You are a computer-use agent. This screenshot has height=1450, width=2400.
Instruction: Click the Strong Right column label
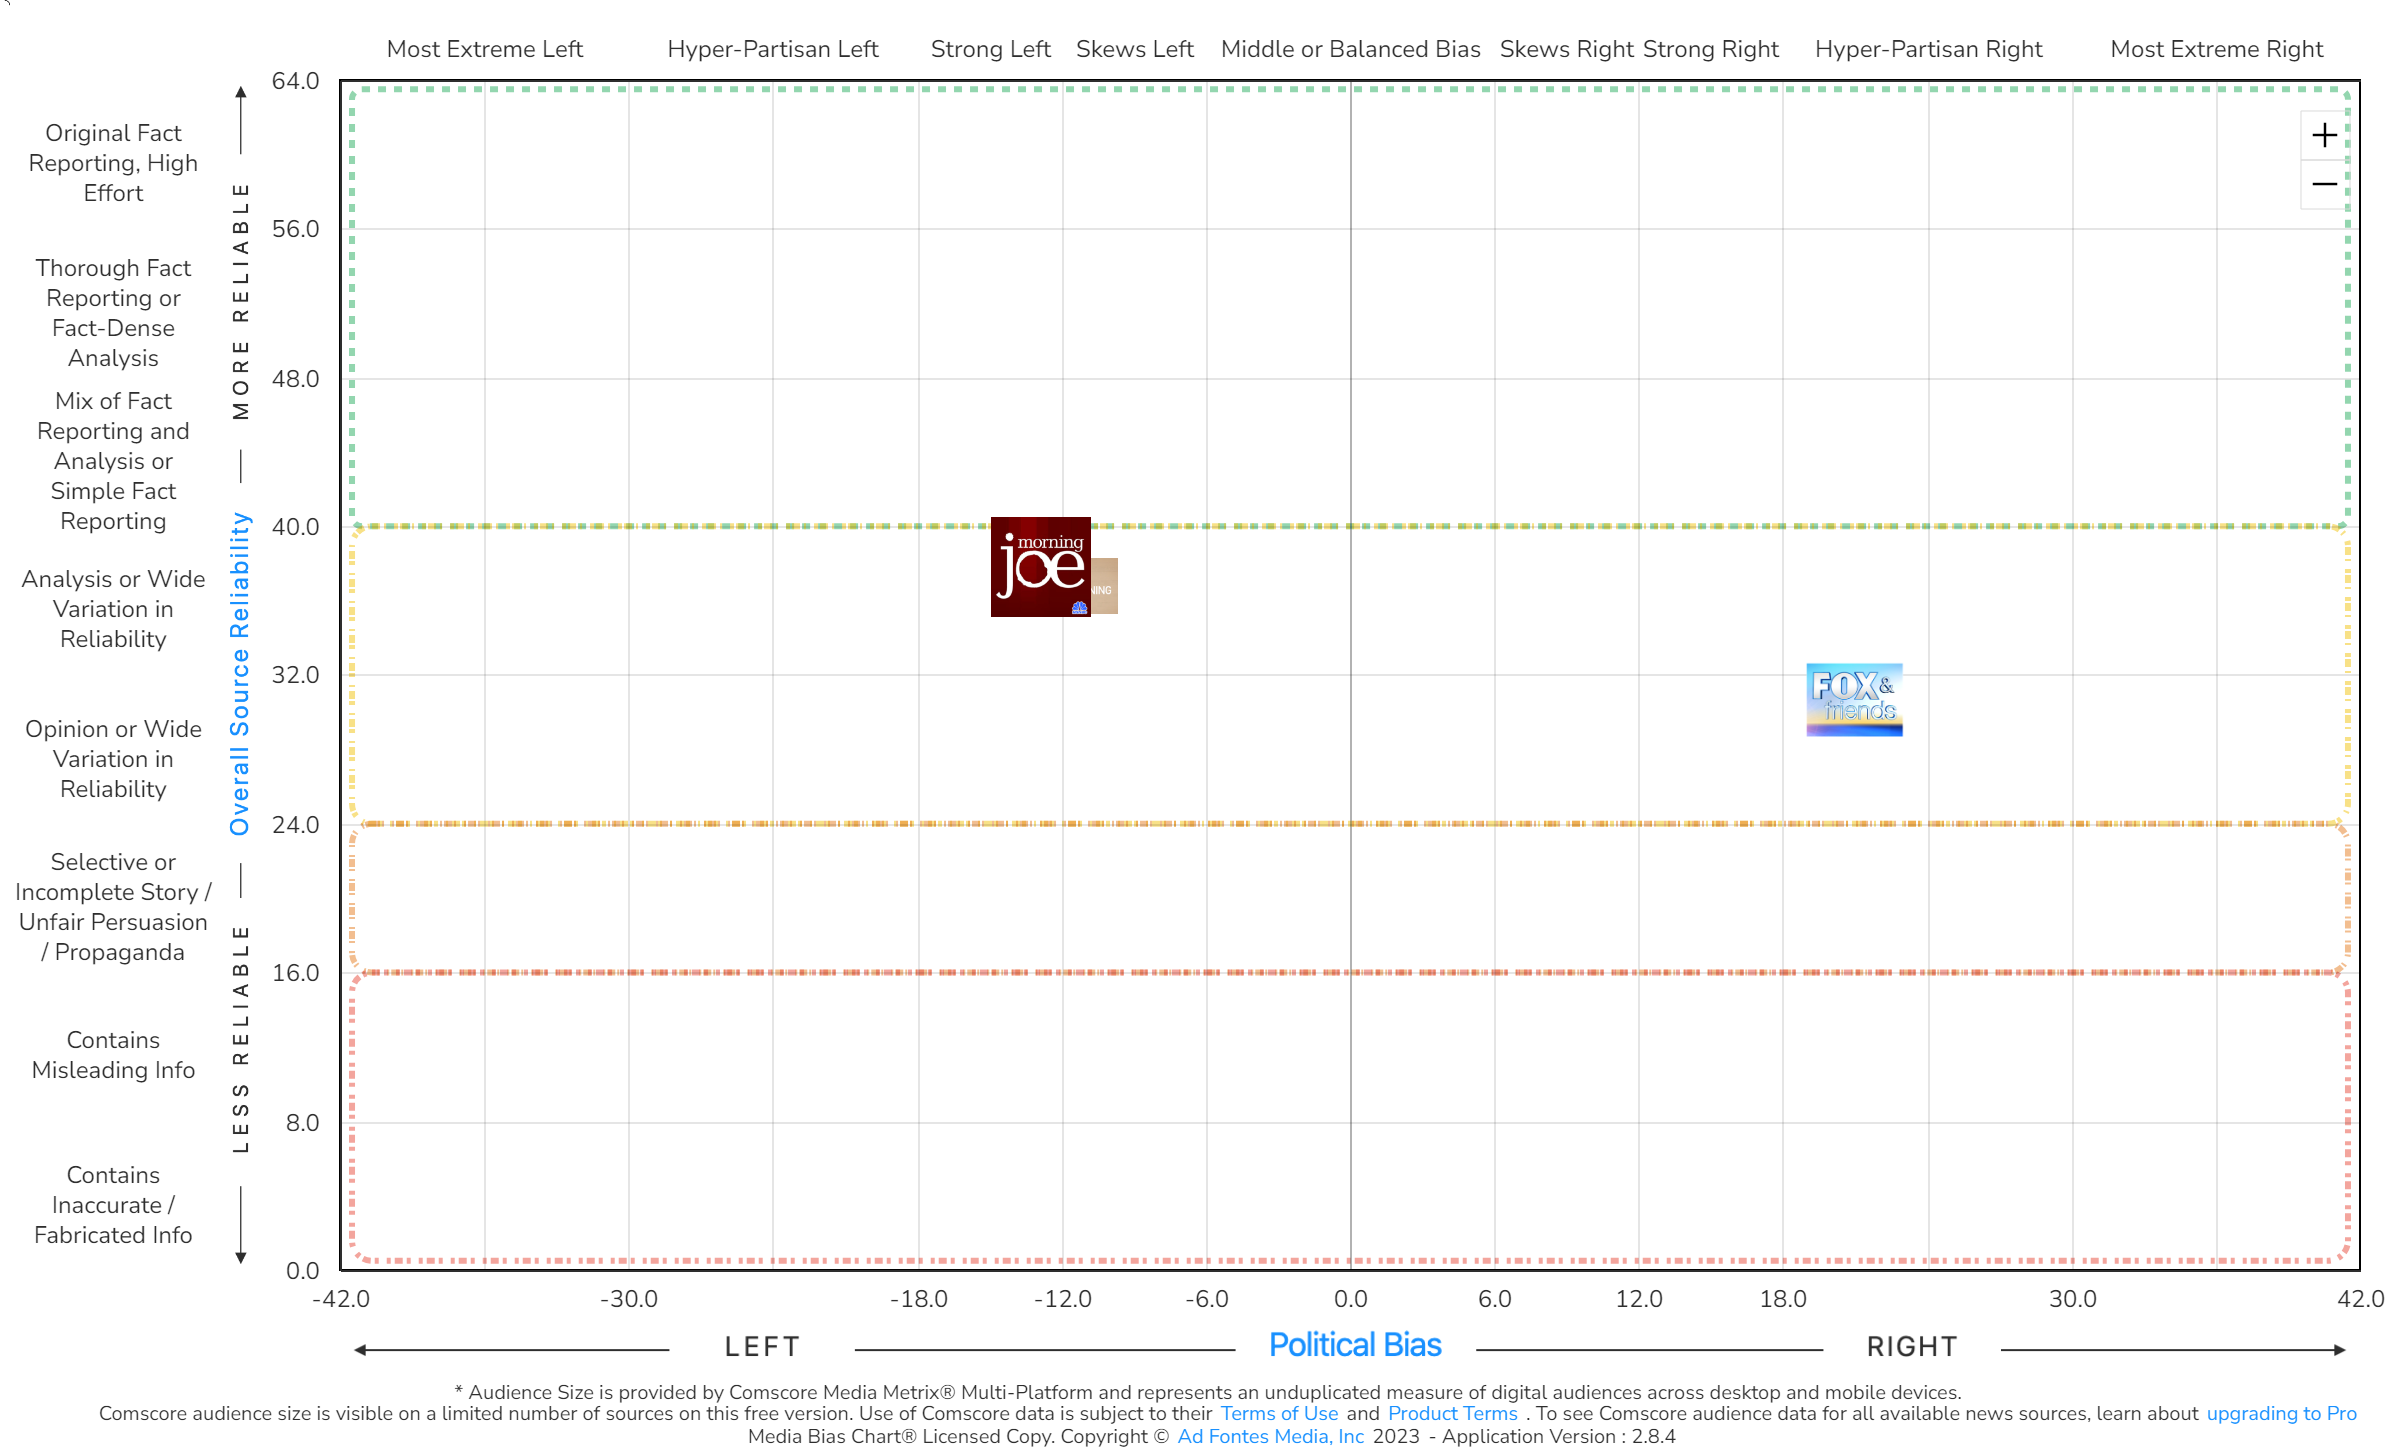click(1711, 49)
